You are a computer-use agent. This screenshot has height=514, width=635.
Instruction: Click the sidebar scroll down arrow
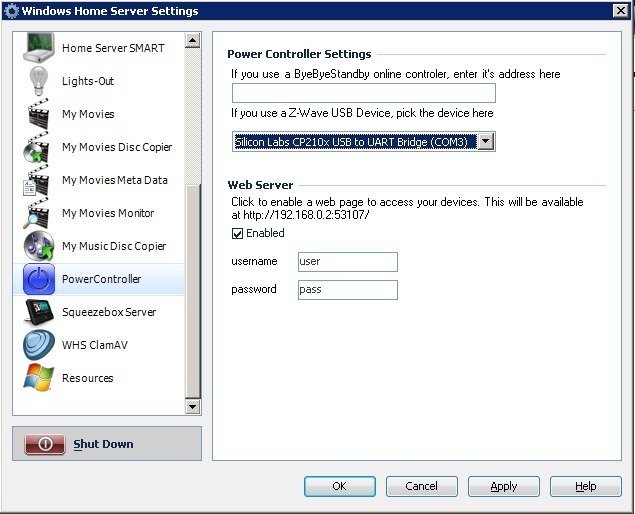[x=192, y=406]
